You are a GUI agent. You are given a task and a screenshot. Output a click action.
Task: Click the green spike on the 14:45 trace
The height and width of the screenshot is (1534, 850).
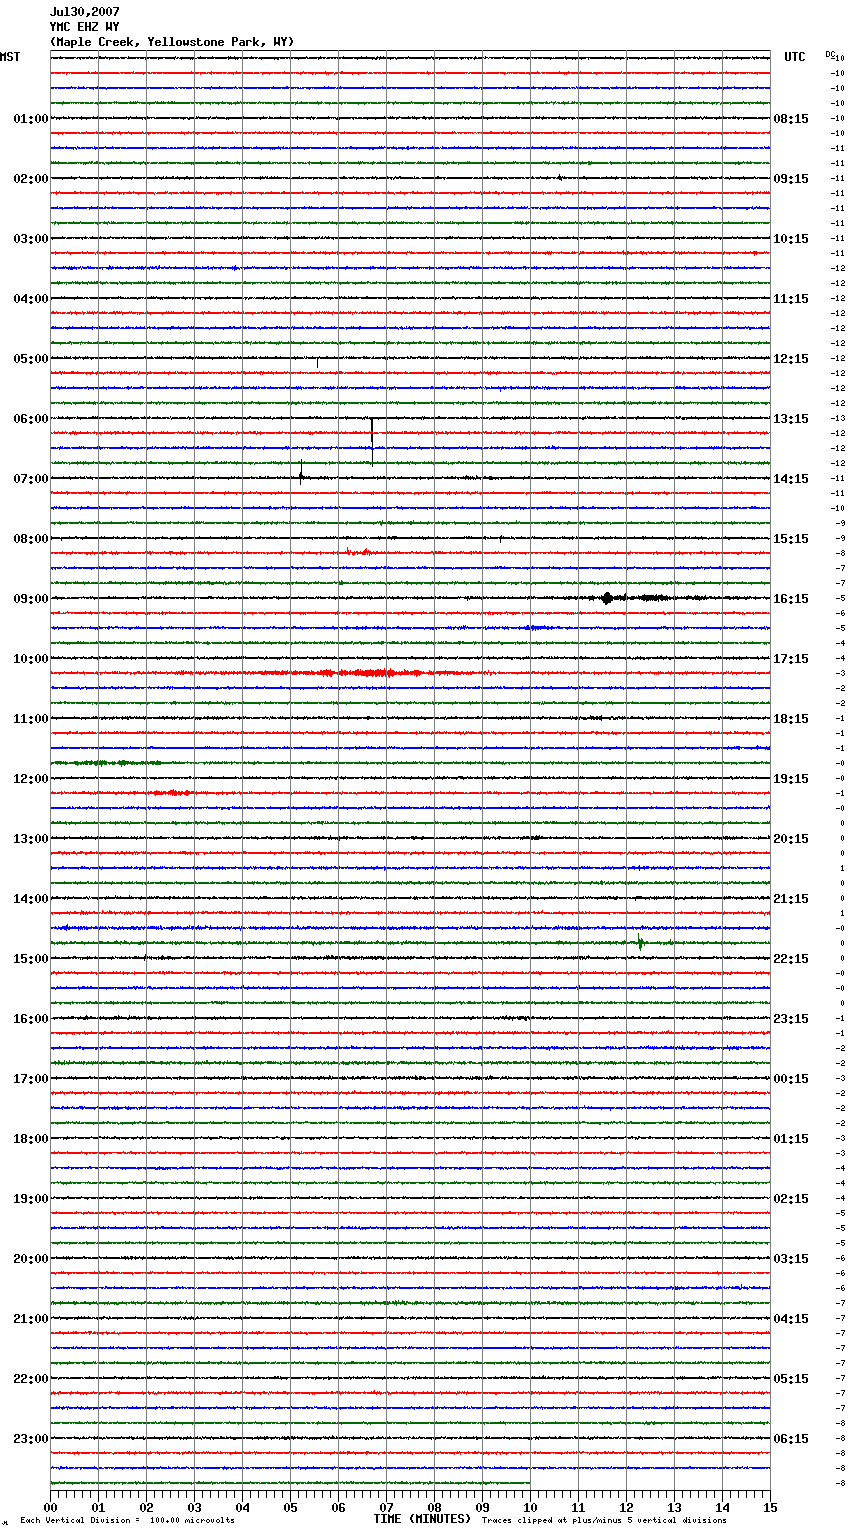(640, 942)
